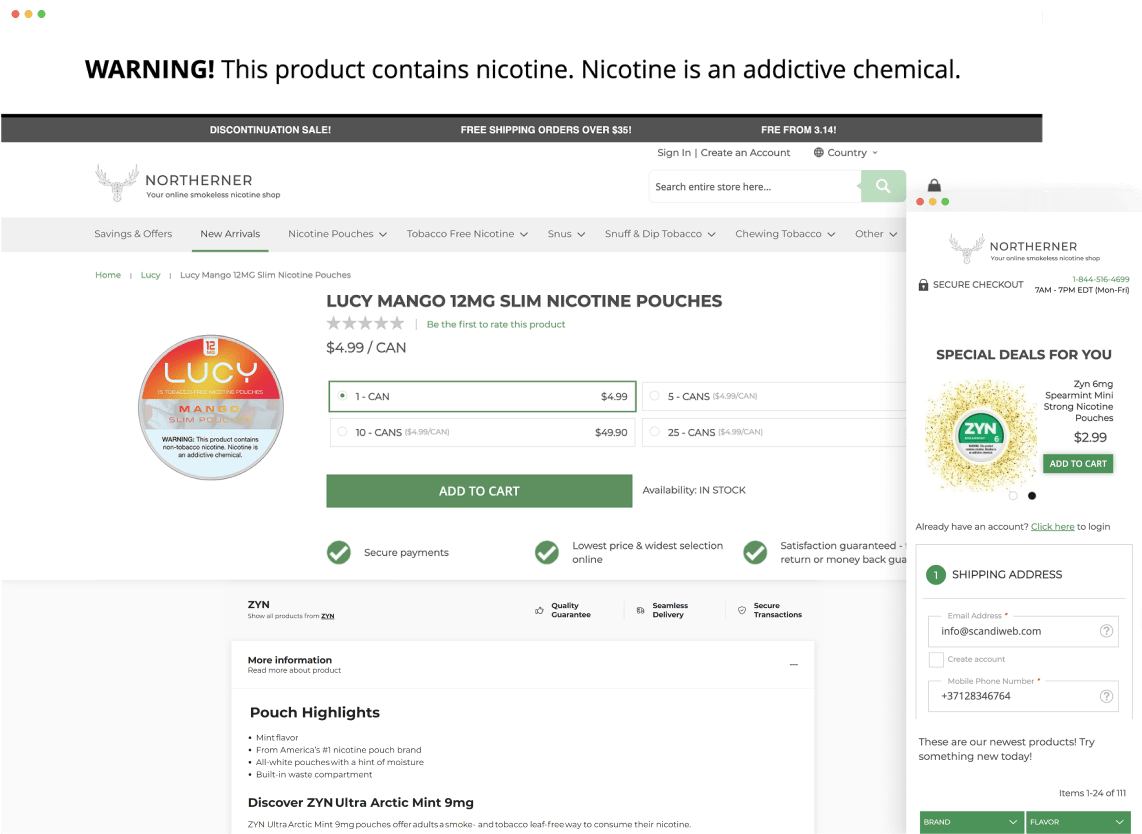Click the Secure payments checkmark icon

click(339, 553)
